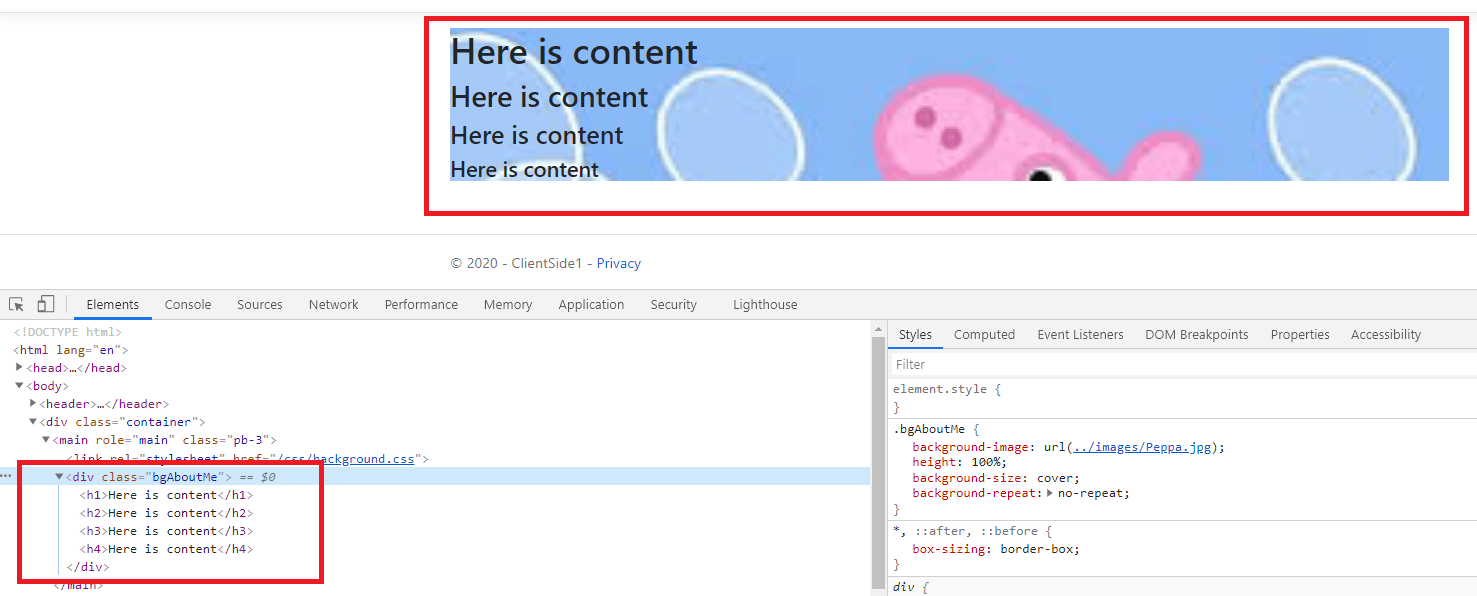
Task: Collapse the main role element node
Action: coord(46,440)
